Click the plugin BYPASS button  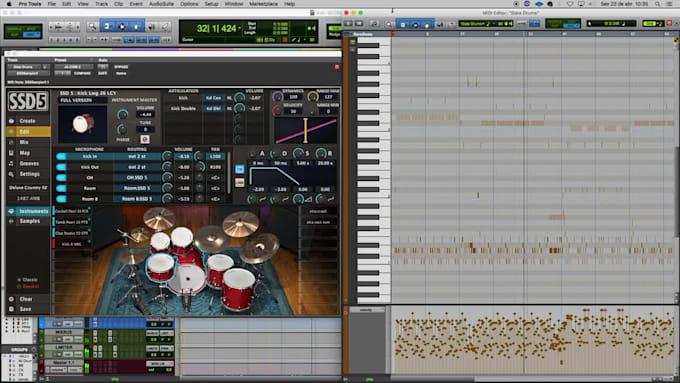click(x=121, y=67)
